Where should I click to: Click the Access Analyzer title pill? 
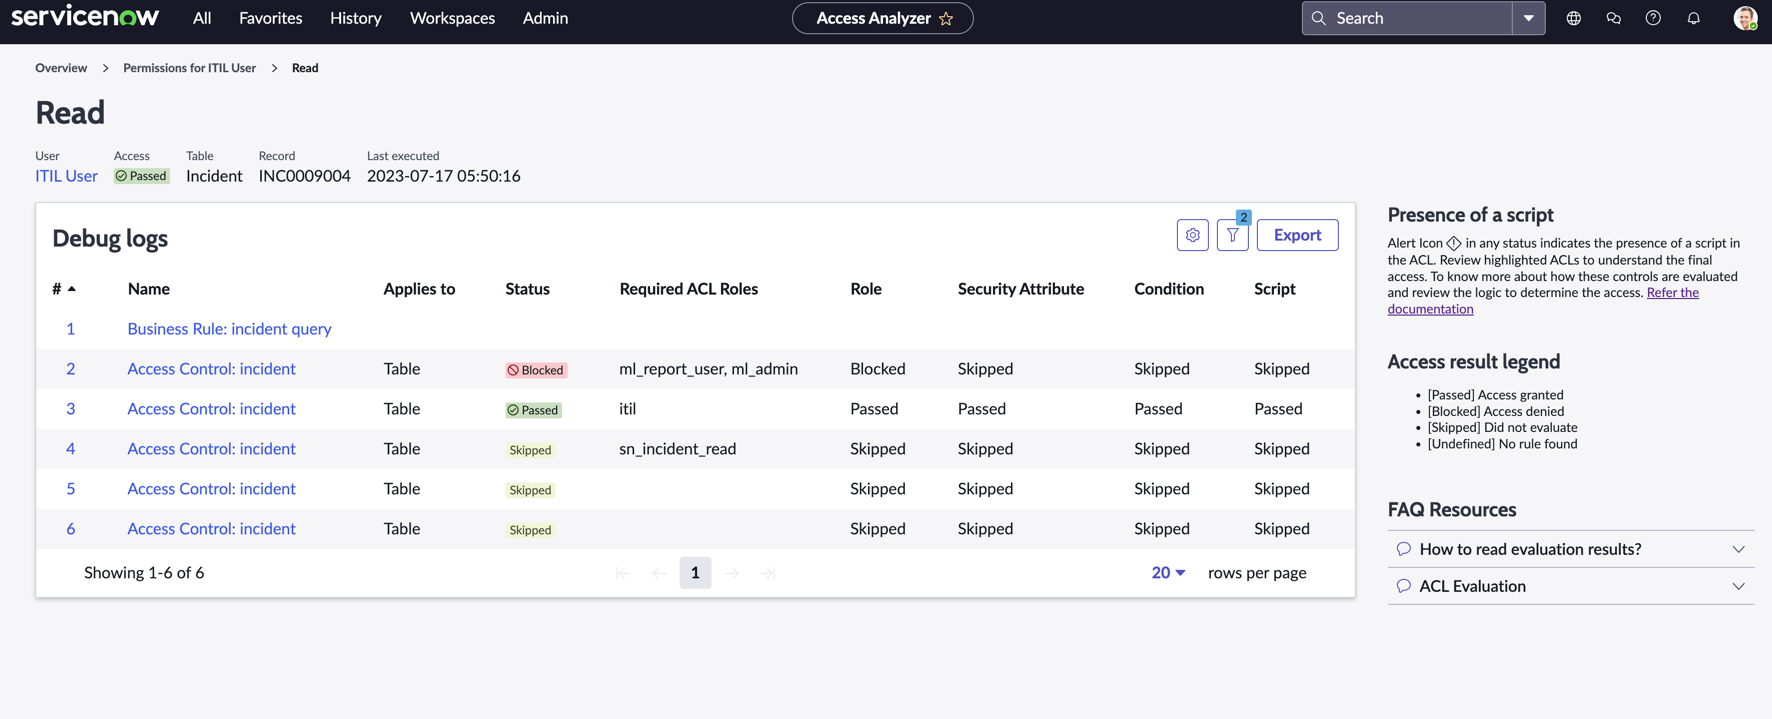click(x=882, y=18)
